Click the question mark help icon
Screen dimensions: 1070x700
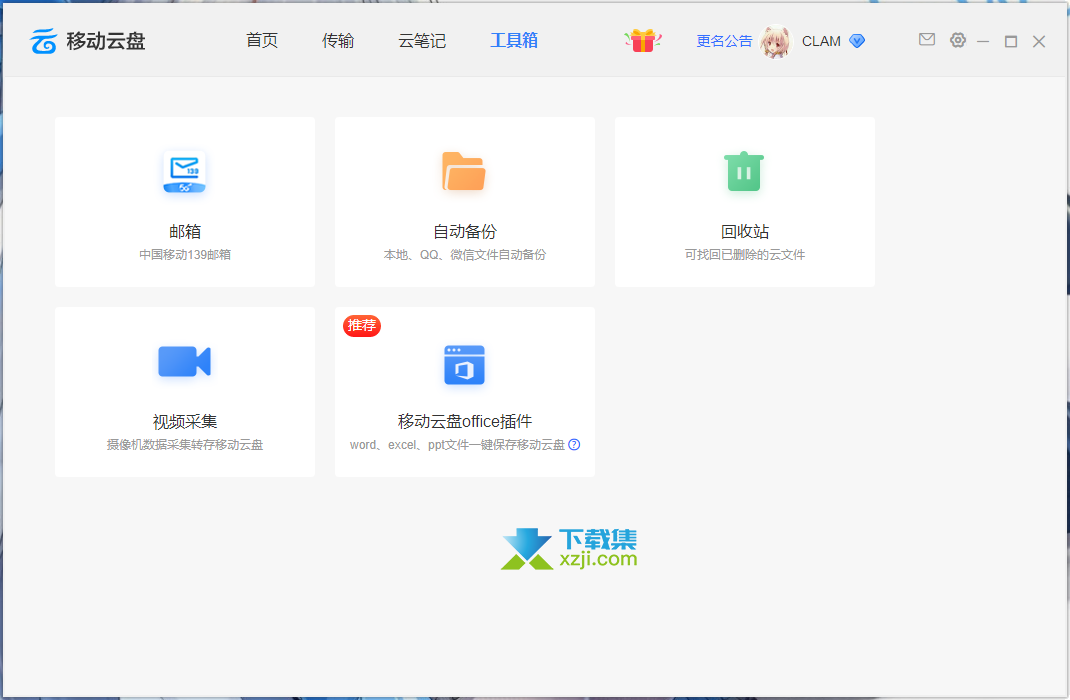575,445
